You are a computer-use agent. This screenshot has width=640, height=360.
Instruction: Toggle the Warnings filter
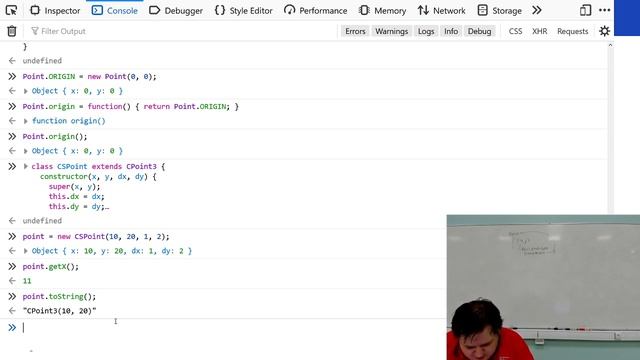(x=391, y=31)
